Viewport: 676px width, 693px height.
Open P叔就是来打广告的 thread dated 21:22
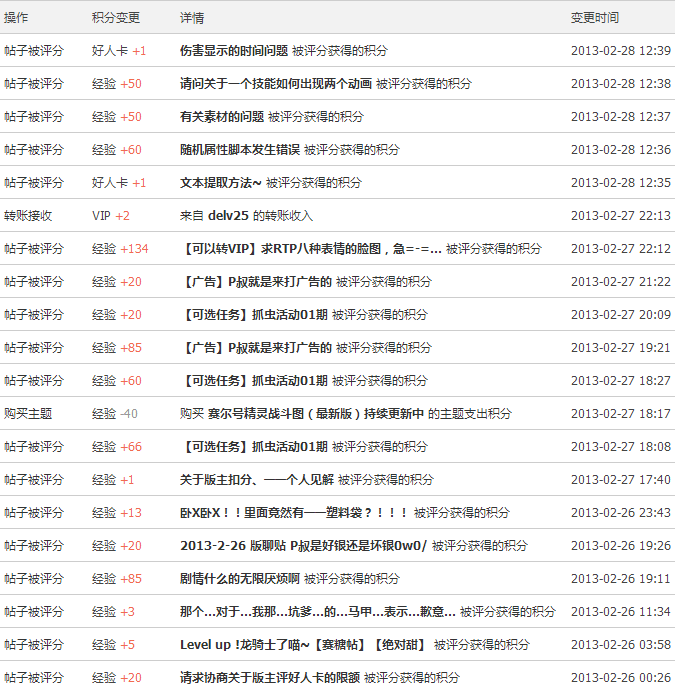click(x=256, y=282)
